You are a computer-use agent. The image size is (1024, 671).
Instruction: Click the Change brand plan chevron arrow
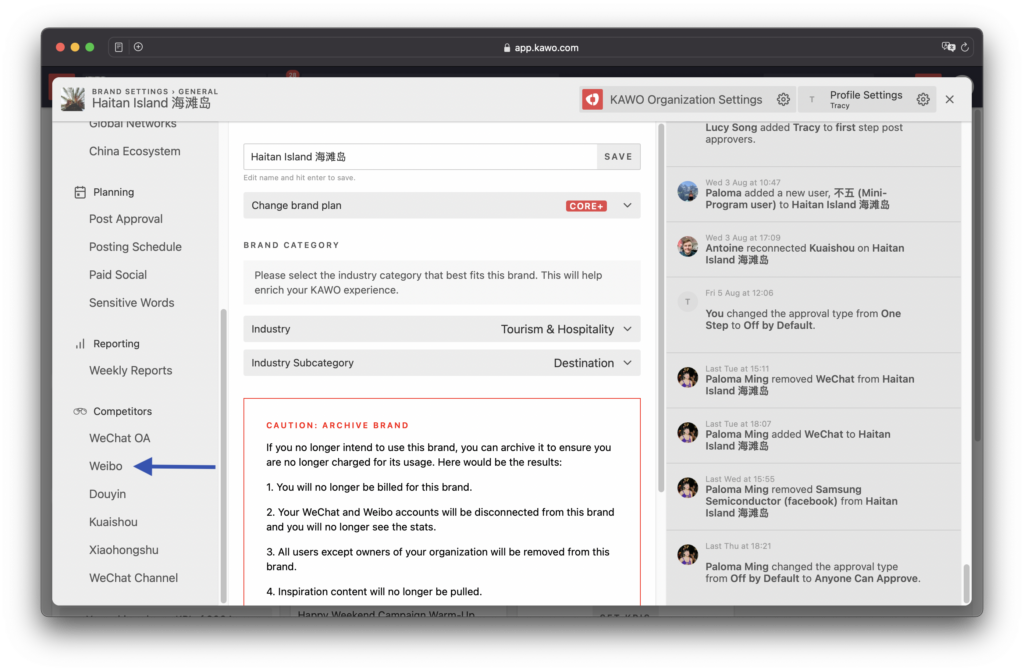click(628, 205)
